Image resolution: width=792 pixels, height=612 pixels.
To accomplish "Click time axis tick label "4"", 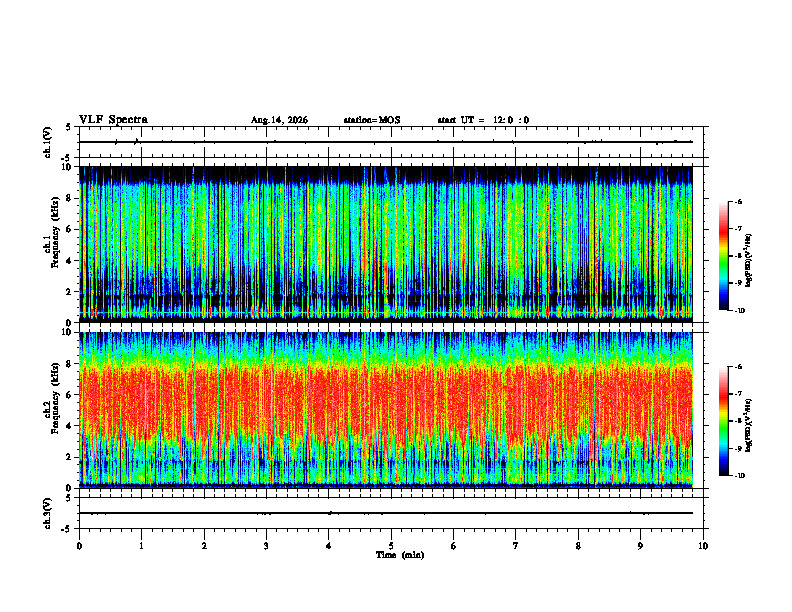I will [x=329, y=545].
